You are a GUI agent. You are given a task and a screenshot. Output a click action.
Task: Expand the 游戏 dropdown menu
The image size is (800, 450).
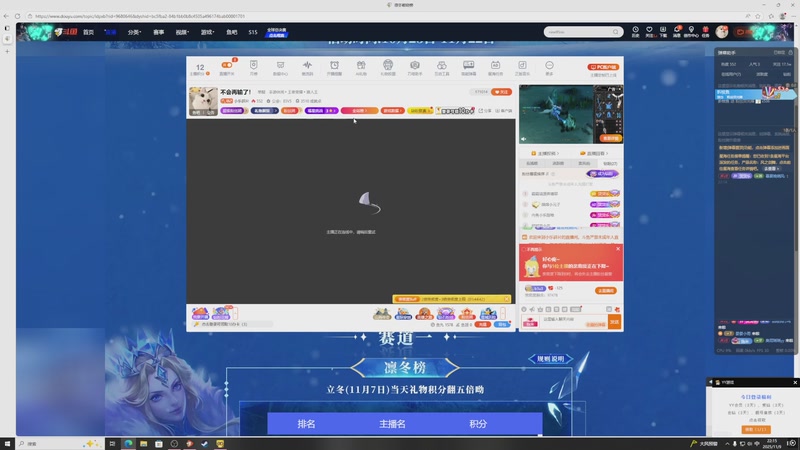click(x=207, y=32)
